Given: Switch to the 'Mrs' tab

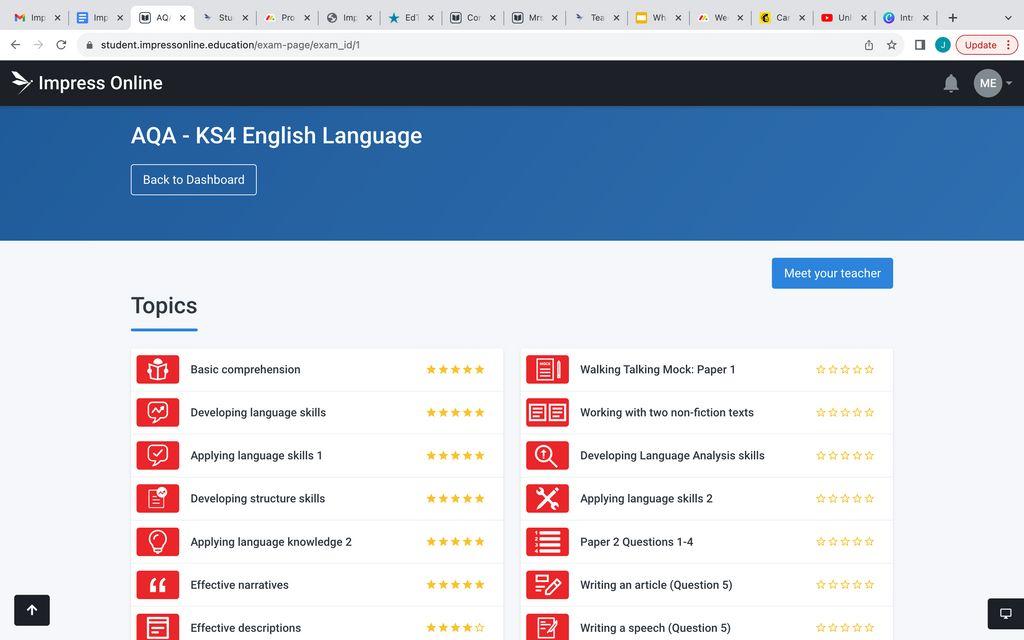Looking at the screenshot, I should 534,18.
